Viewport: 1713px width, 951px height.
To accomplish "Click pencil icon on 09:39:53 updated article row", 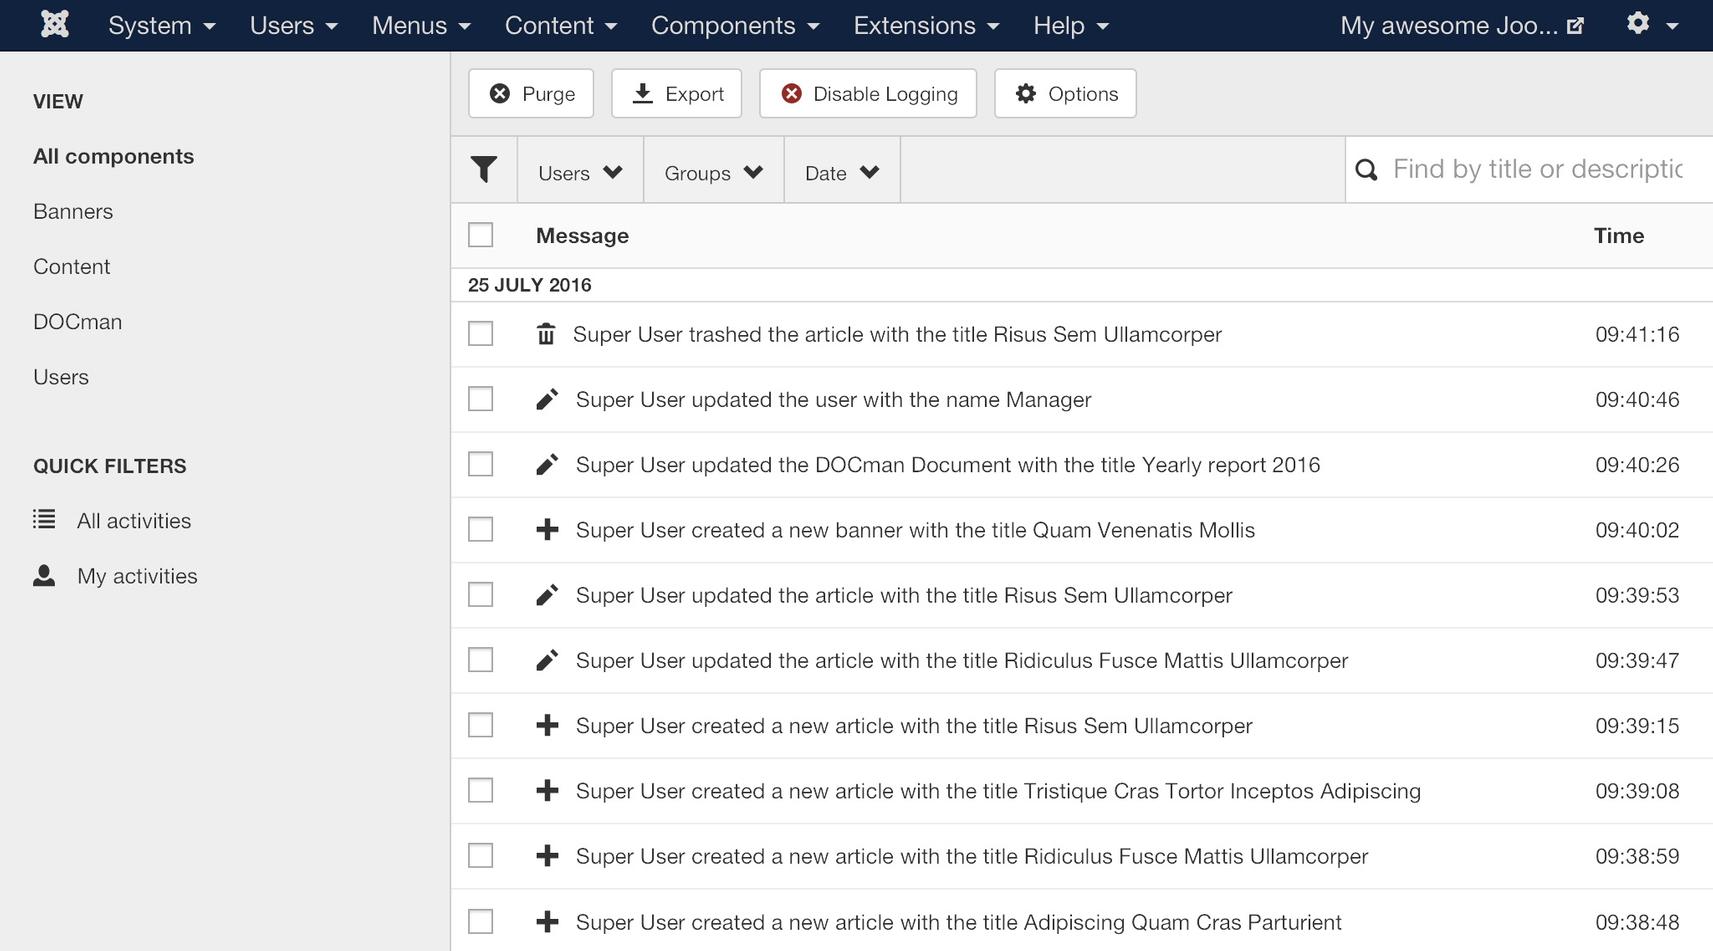I will [x=547, y=595].
